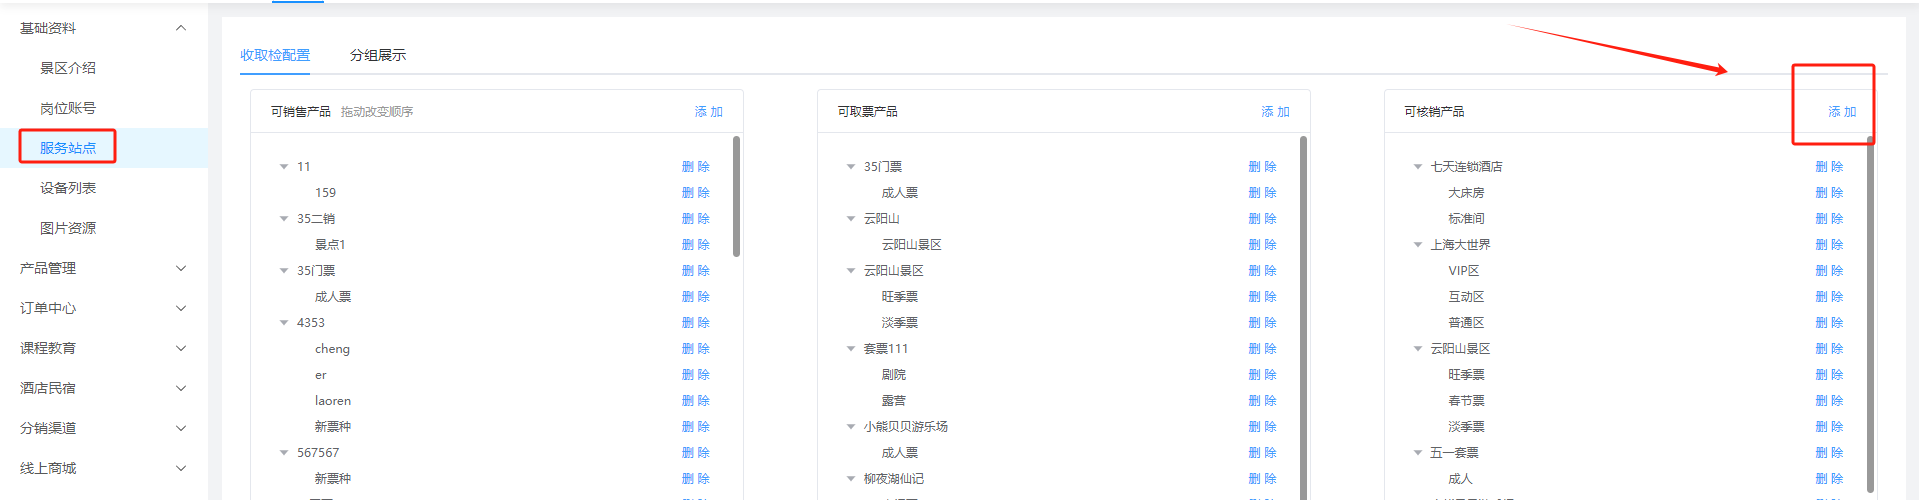Go to 景区介绍 page

click(68, 68)
